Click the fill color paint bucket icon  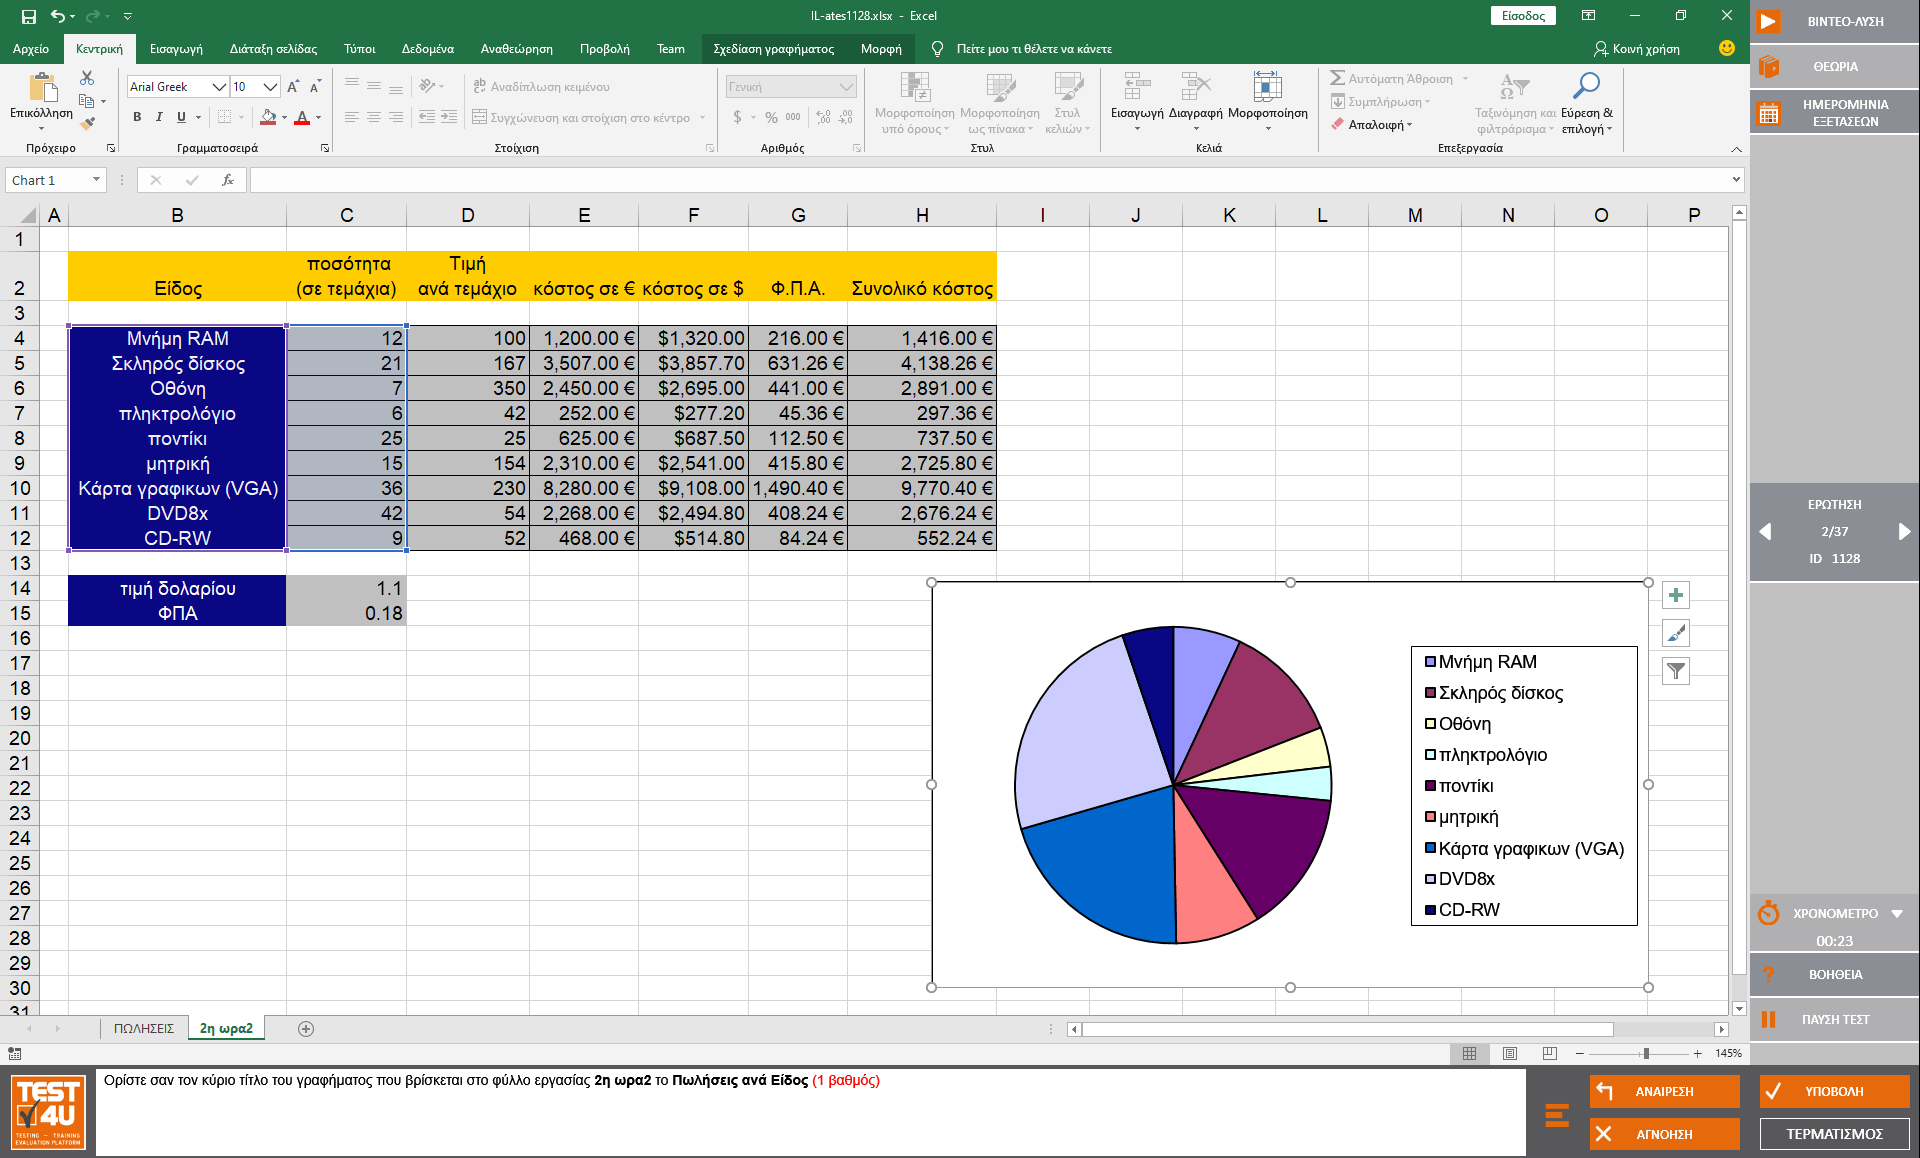tap(268, 117)
